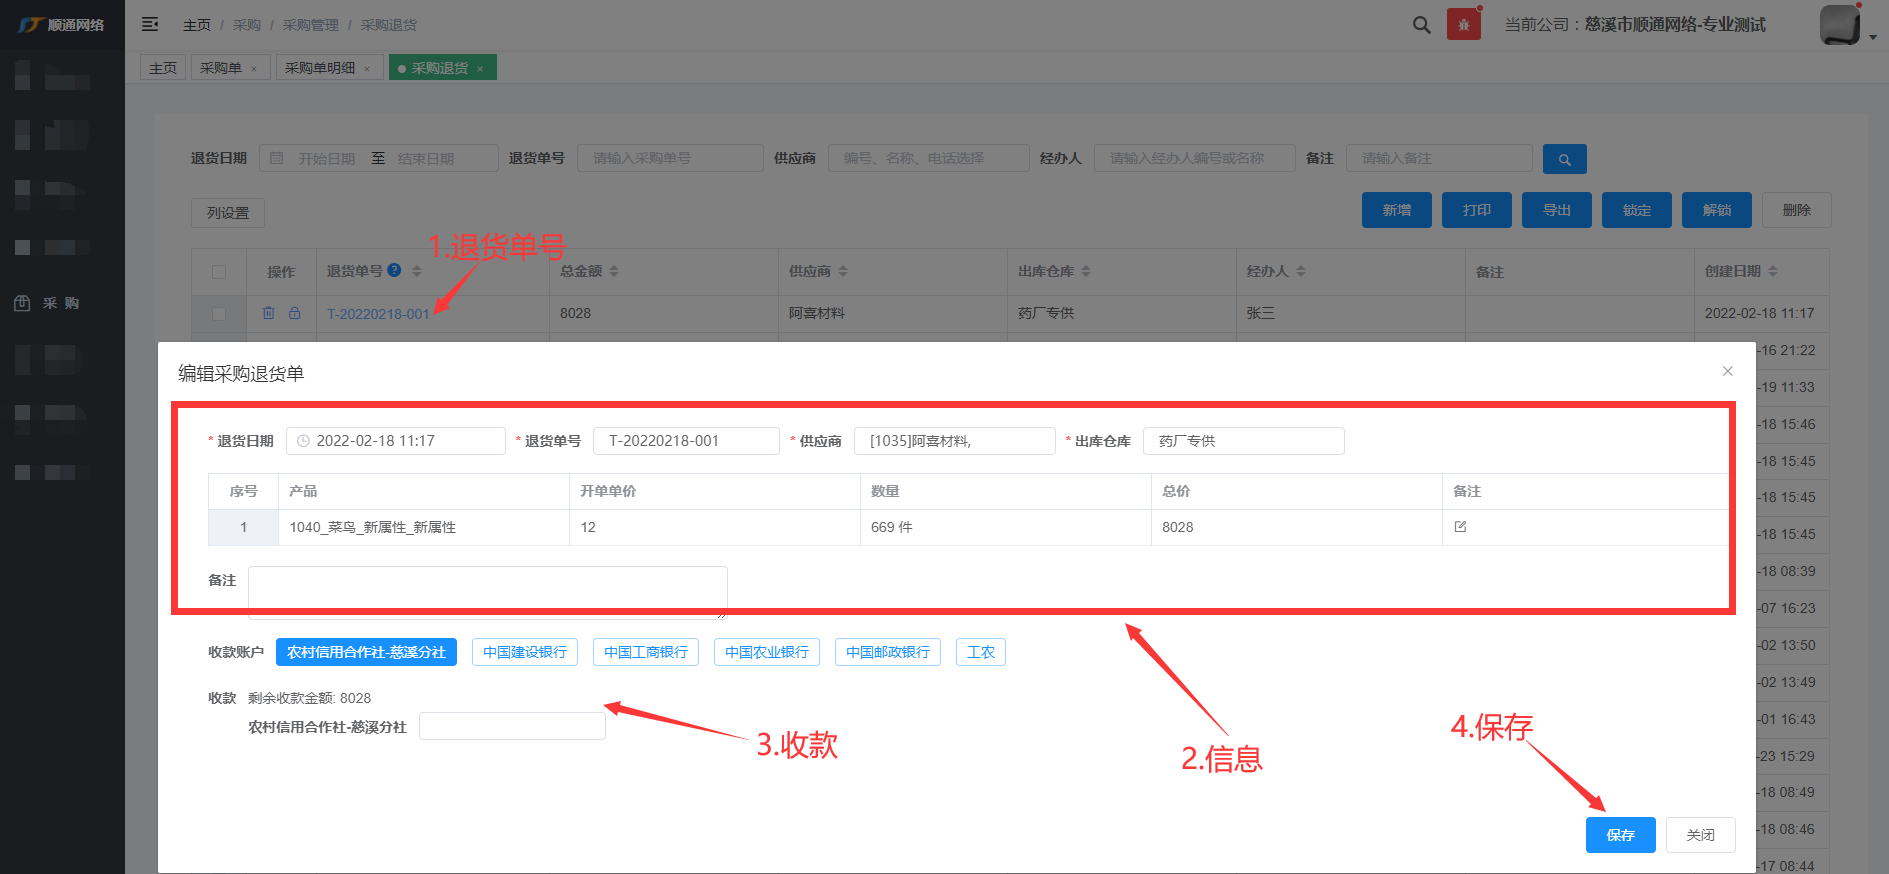Switch to the 采购单明细 tab

320,68
